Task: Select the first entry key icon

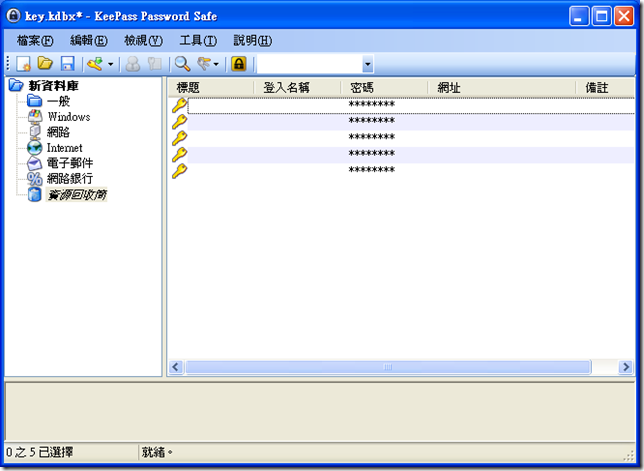Action: click(x=179, y=105)
